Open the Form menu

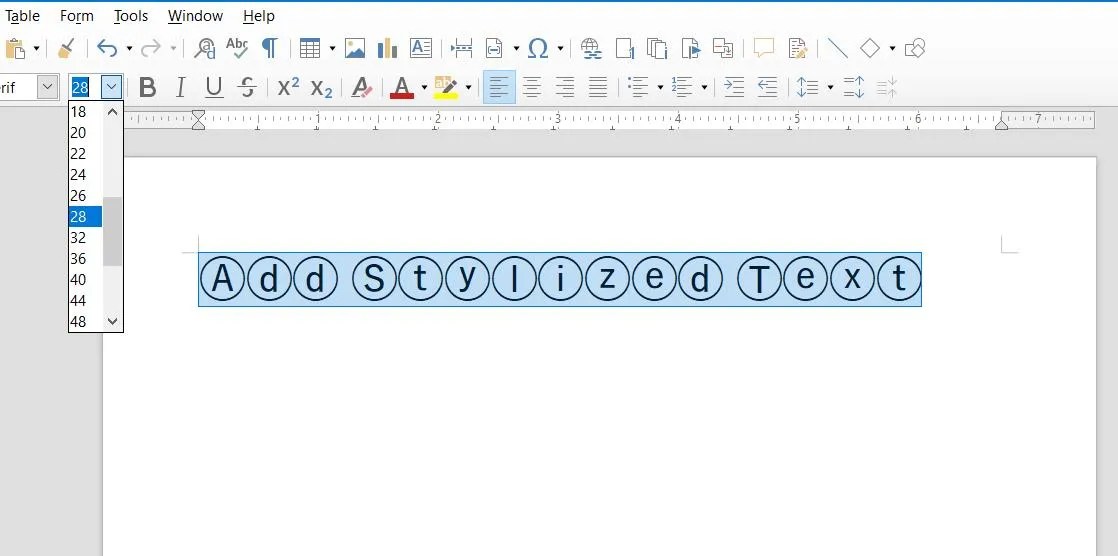[x=76, y=16]
